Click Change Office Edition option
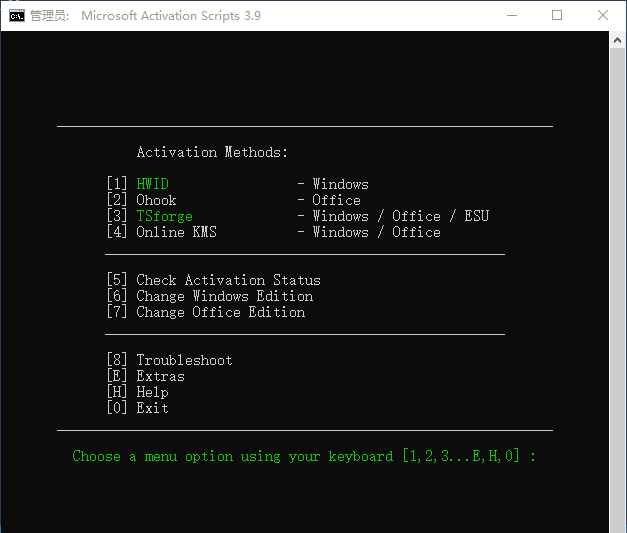The width and height of the screenshot is (627, 533). (x=220, y=312)
